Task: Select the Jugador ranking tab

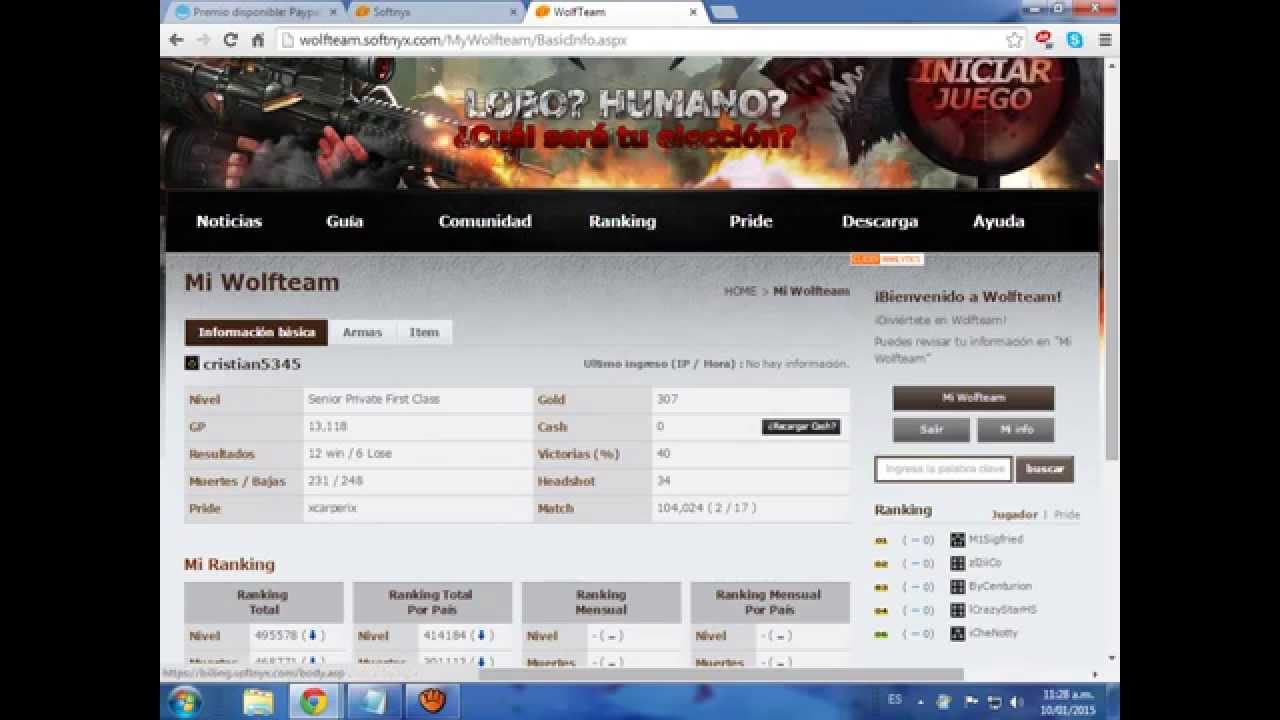Action: coord(1014,515)
